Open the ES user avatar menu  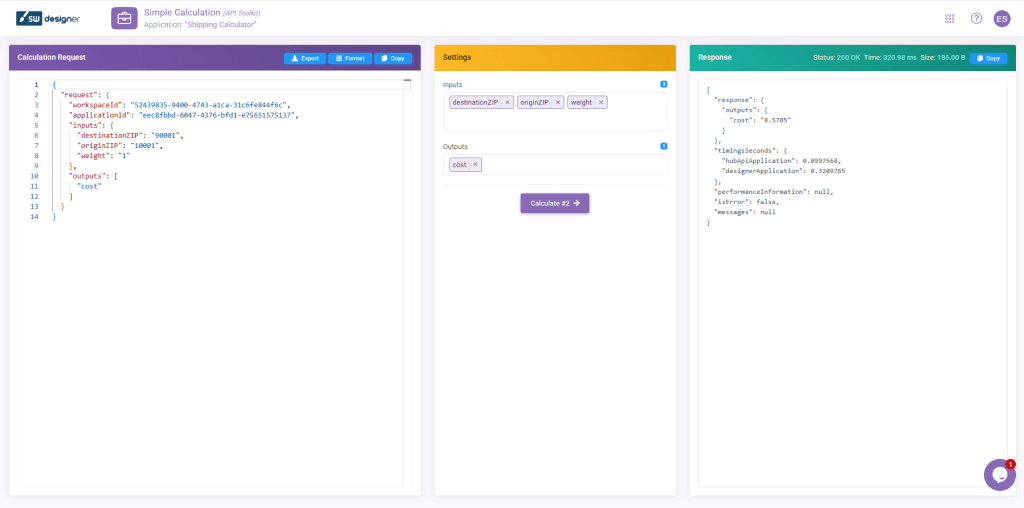(1002, 18)
